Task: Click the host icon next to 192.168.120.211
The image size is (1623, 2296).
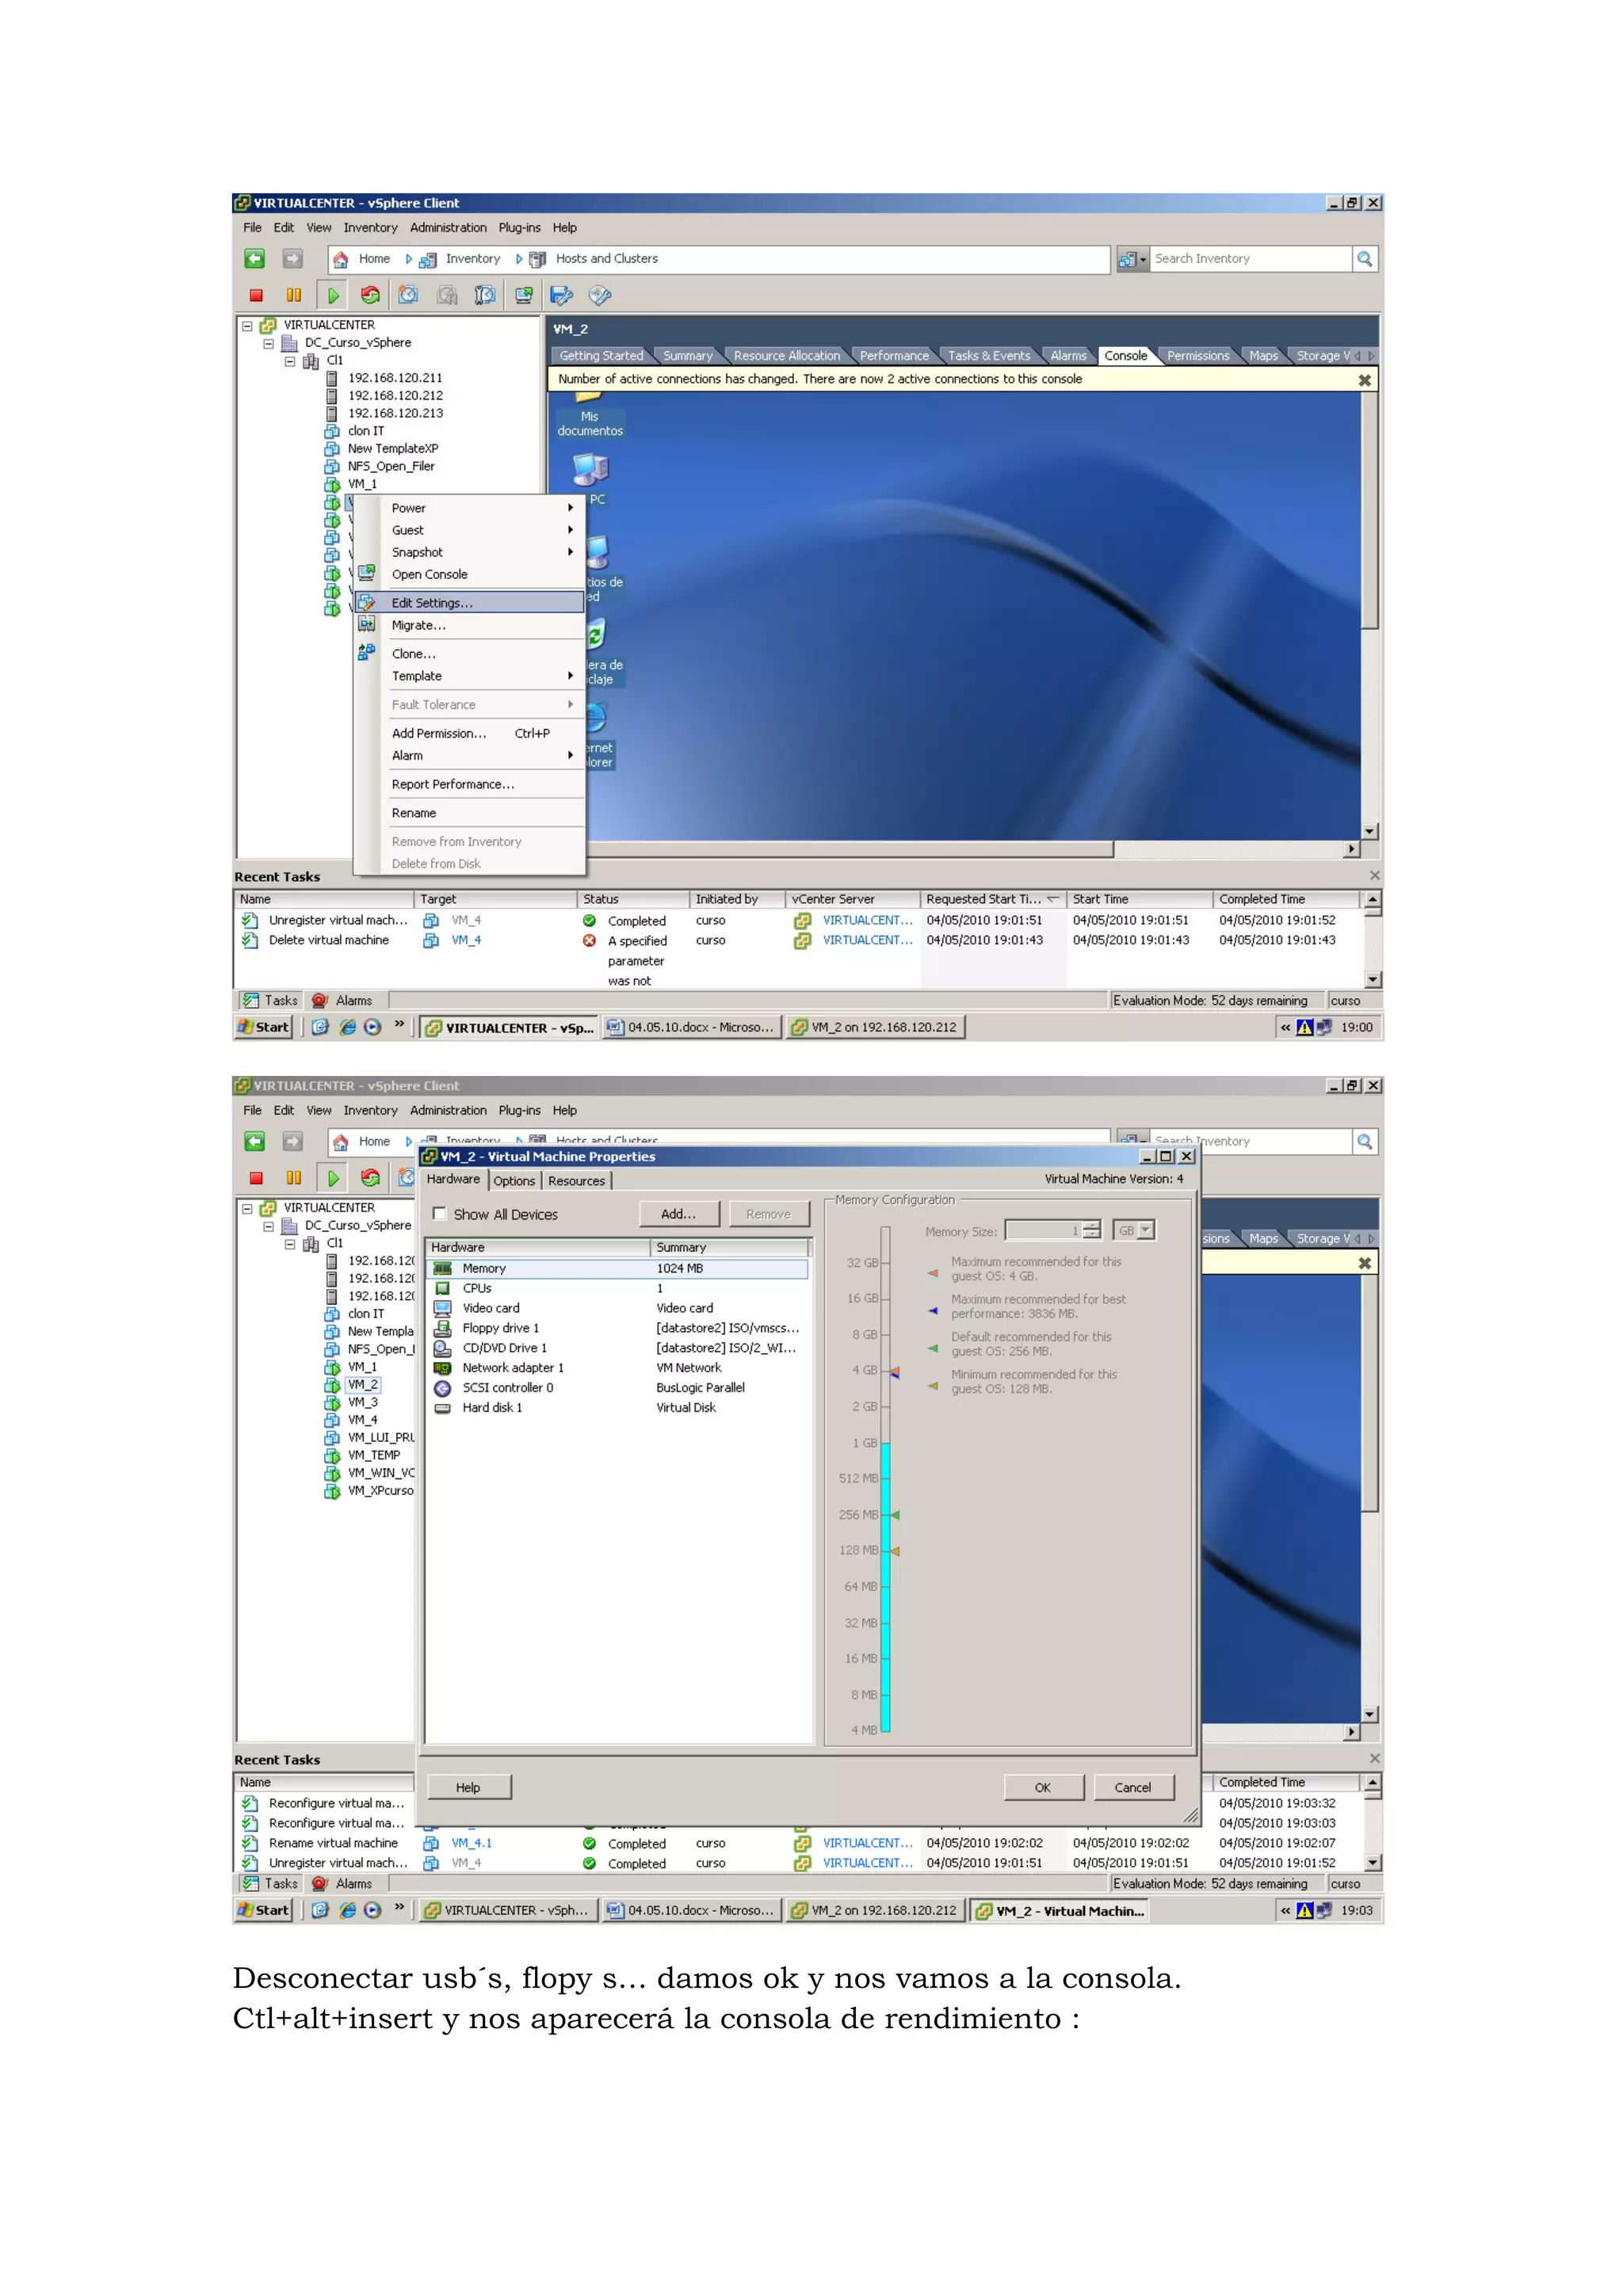Action: tap(332, 378)
